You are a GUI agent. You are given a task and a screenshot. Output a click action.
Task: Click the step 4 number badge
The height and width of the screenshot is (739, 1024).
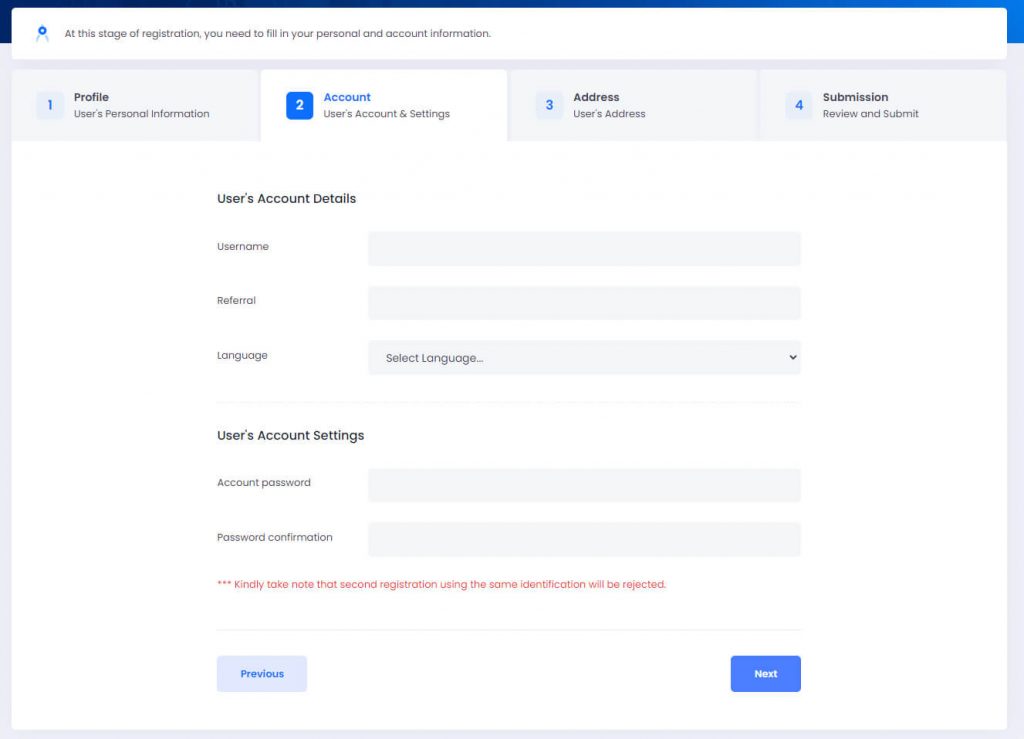click(799, 105)
